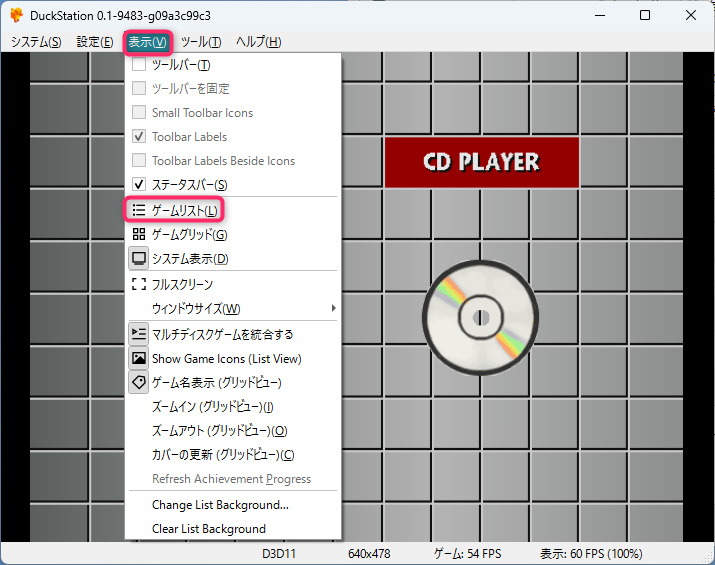The width and height of the screenshot is (715, 565).
Task: Click the game name tag icon
Action: coord(139,382)
